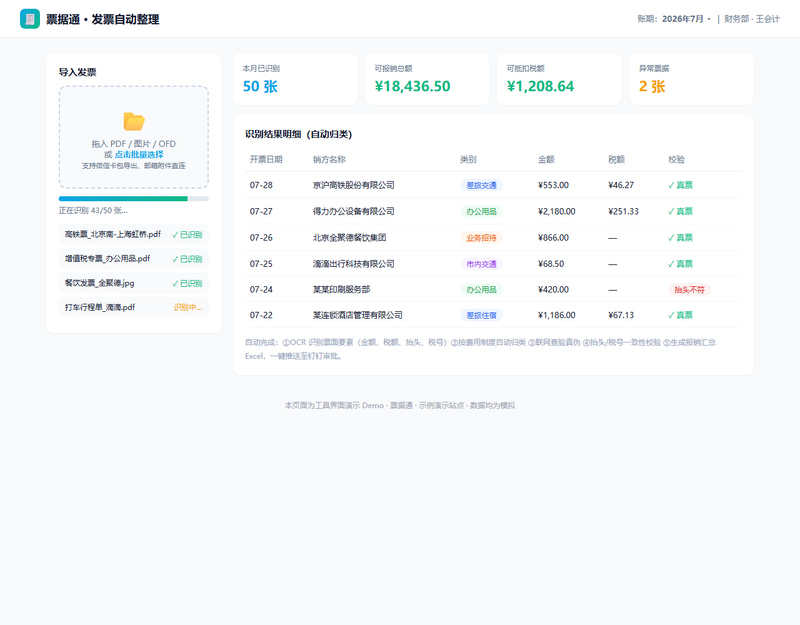Click the 可抵扣税额 ¥1,208.64 value

point(540,86)
